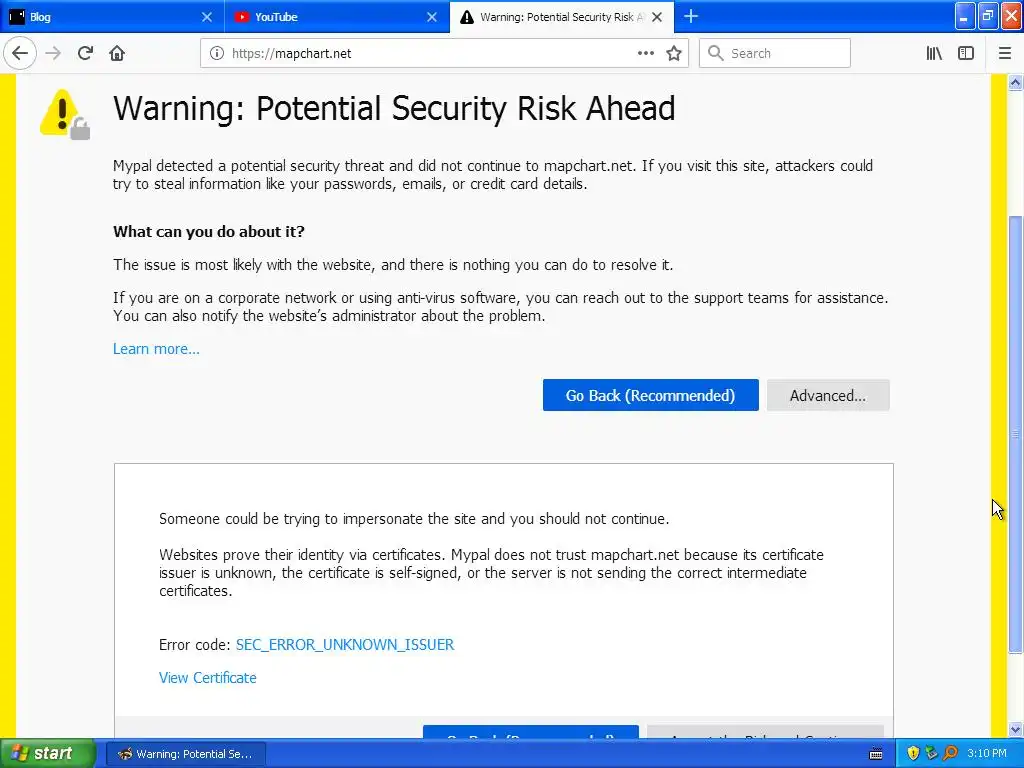Bookmark this page with the star icon
Screen dimensions: 1024x768
point(674,54)
